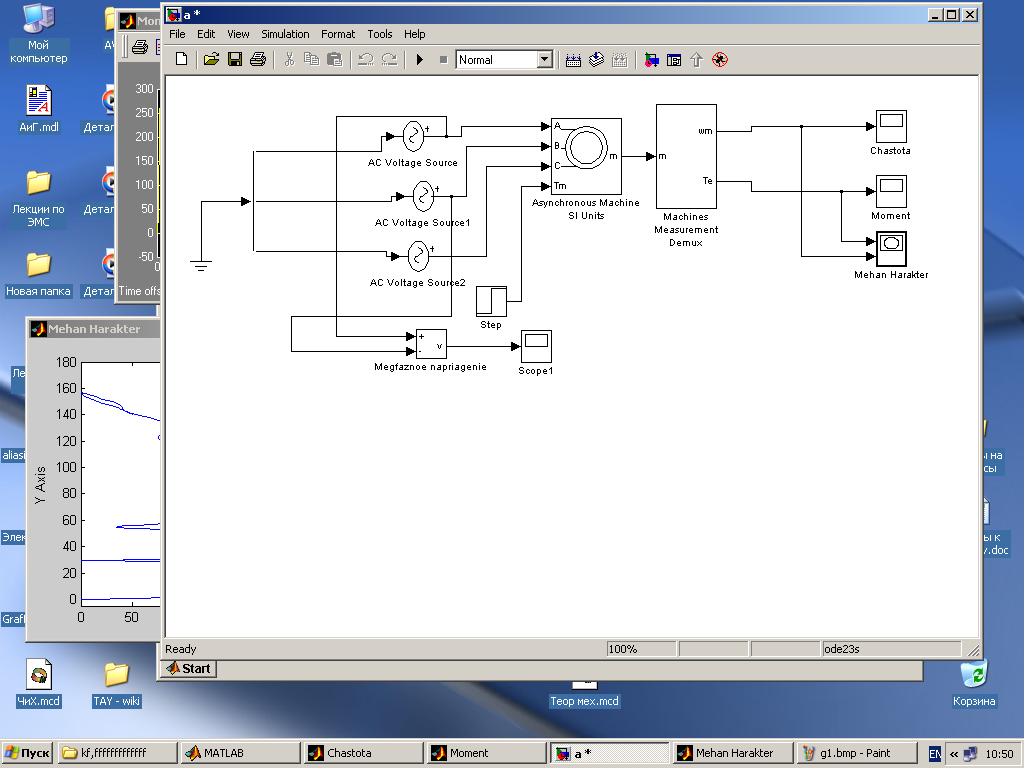Copy the selected blocks
This screenshot has width=1024, height=768.
pyautogui.click(x=312, y=59)
